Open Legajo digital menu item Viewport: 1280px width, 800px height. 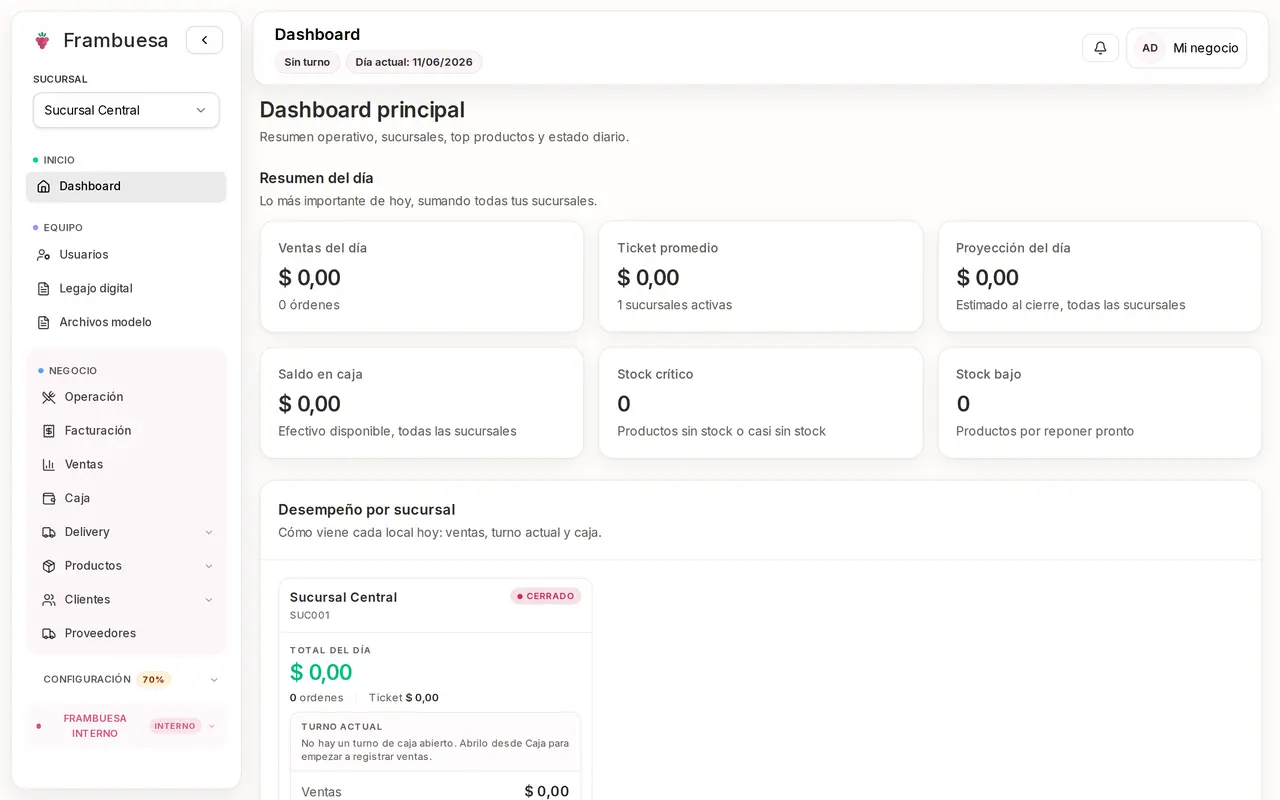(126, 289)
